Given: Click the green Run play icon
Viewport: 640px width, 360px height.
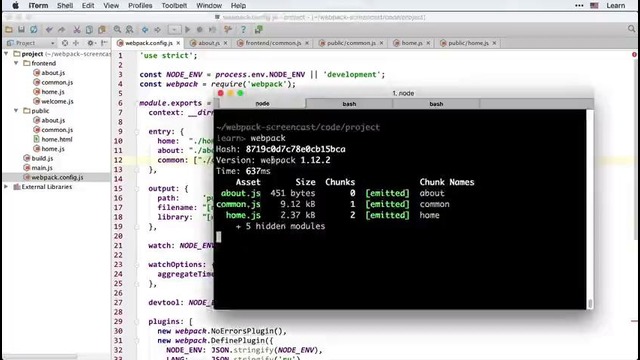Looking at the screenshot, I should 188,29.
